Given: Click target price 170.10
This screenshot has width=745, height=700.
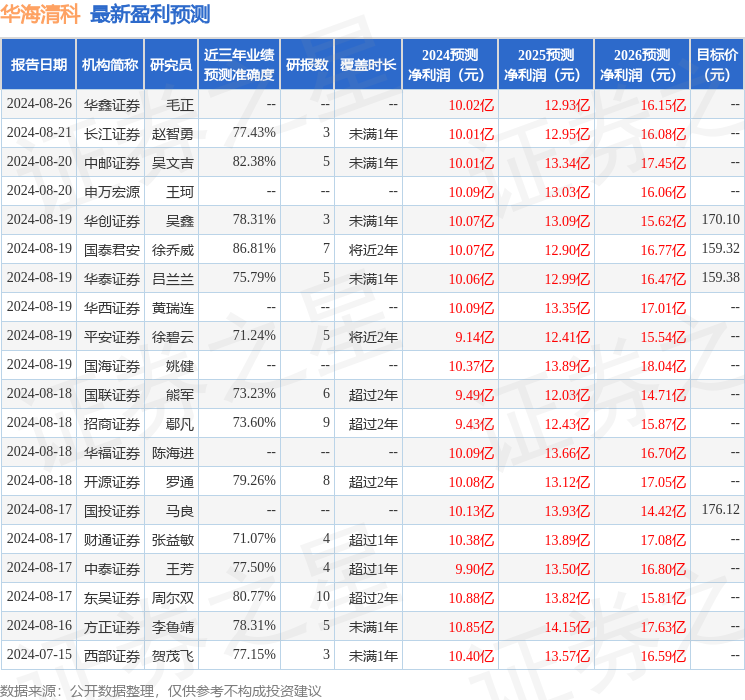Looking at the screenshot, I should [x=721, y=219].
